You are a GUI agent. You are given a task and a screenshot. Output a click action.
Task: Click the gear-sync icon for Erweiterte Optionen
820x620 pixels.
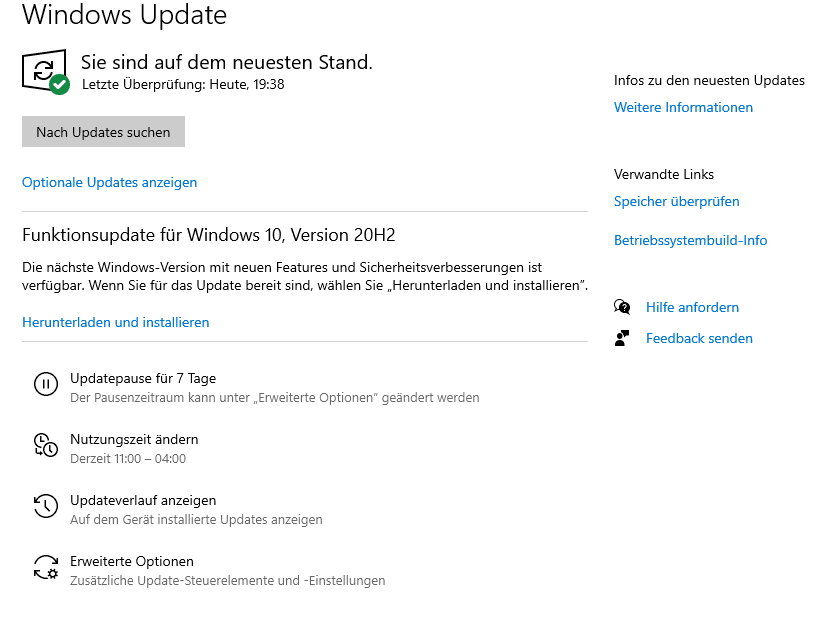[x=46, y=567]
